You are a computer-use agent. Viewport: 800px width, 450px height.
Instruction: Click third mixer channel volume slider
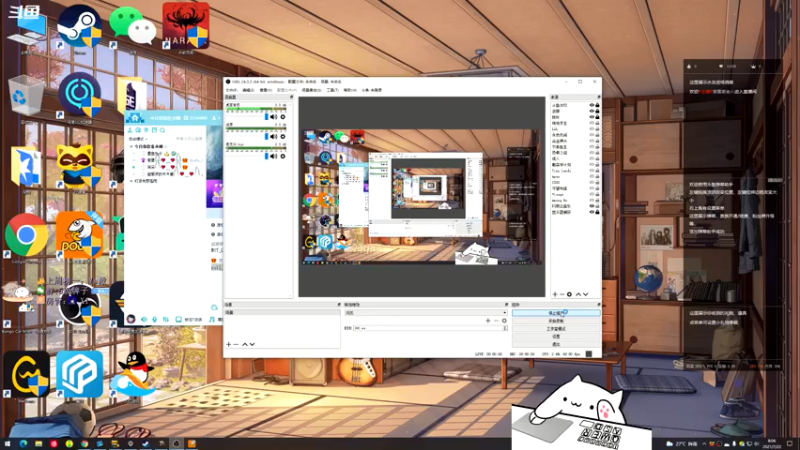pos(266,156)
